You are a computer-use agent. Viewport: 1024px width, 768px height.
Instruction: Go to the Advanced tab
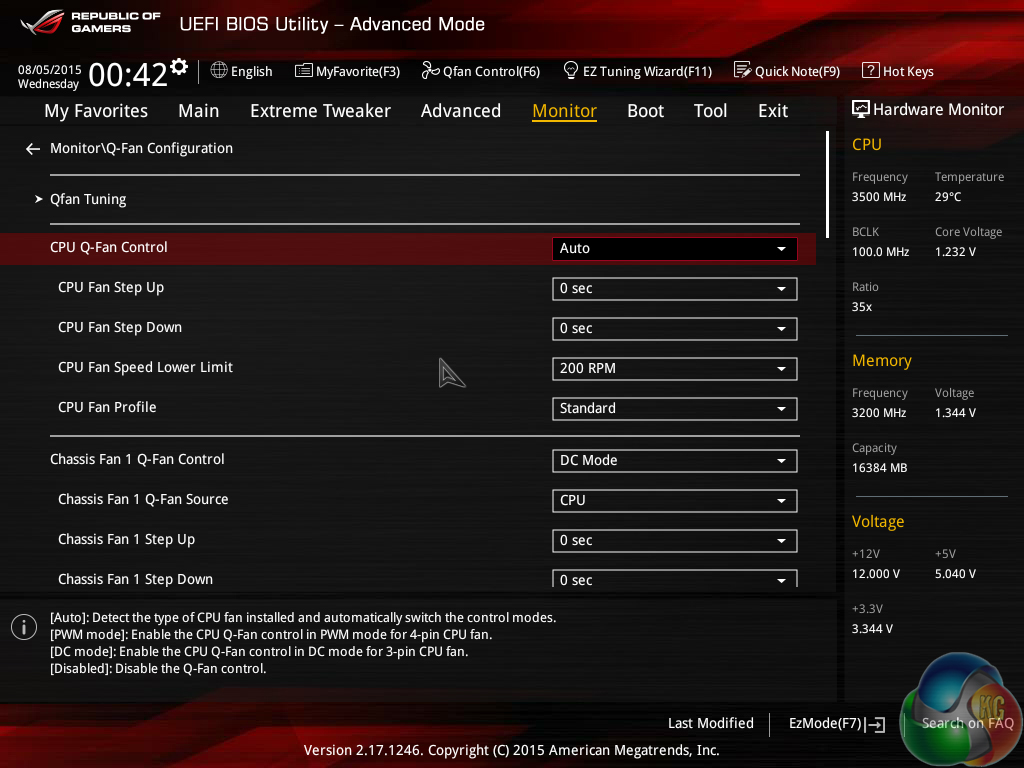click(460, 111)
